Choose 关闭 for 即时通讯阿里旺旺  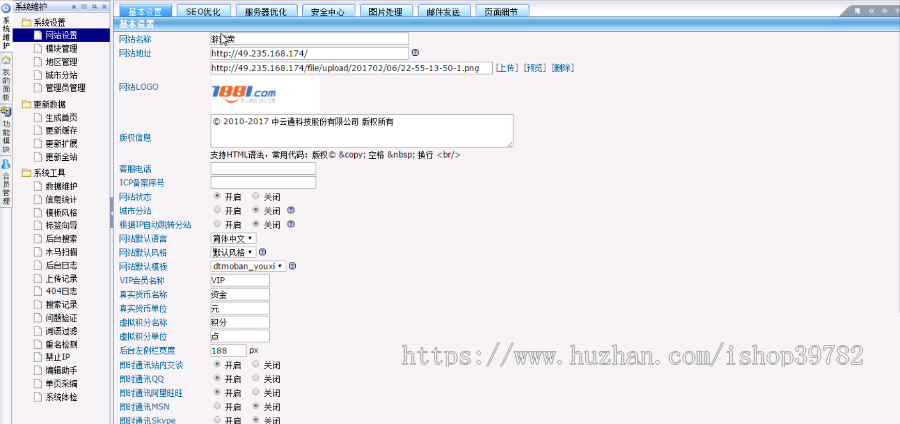(x=256, y=392)
